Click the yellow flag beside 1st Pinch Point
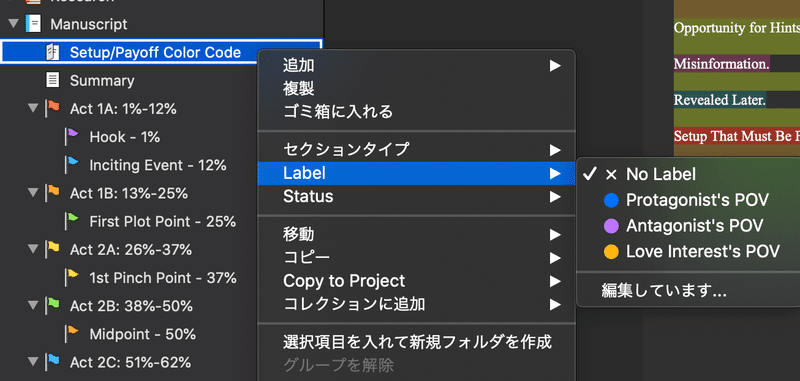 tap(72, 277)
